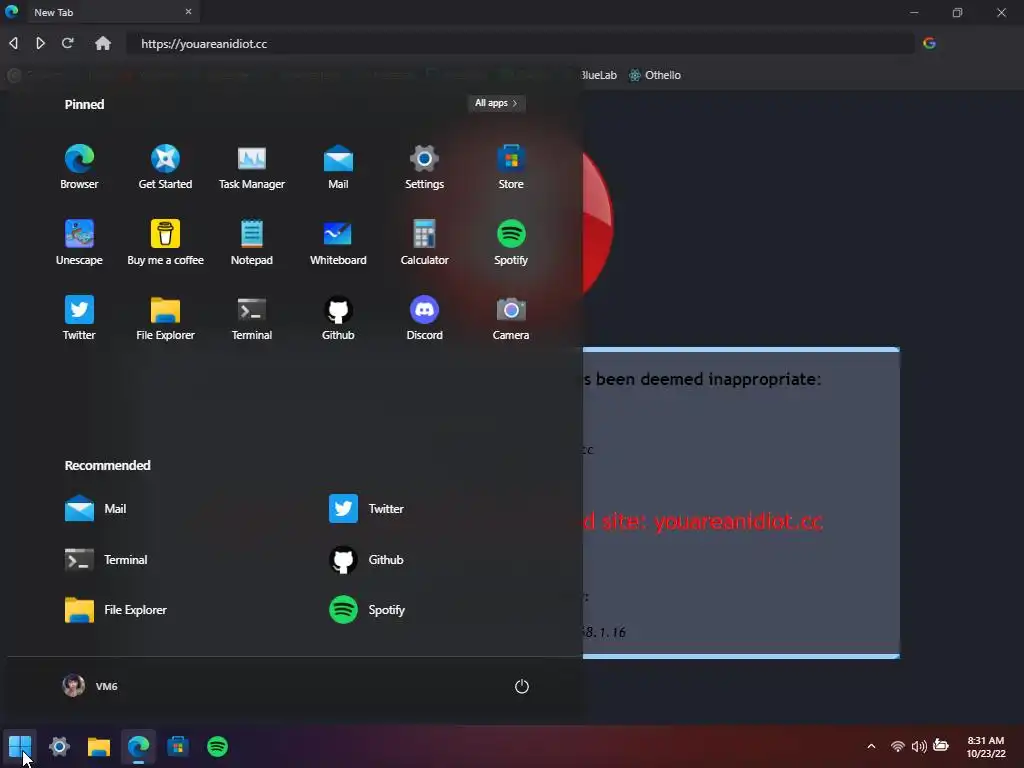Switch to the browser on taskbar
The width and height of the screenshot is (1024, 768).
tap(138, 746)
